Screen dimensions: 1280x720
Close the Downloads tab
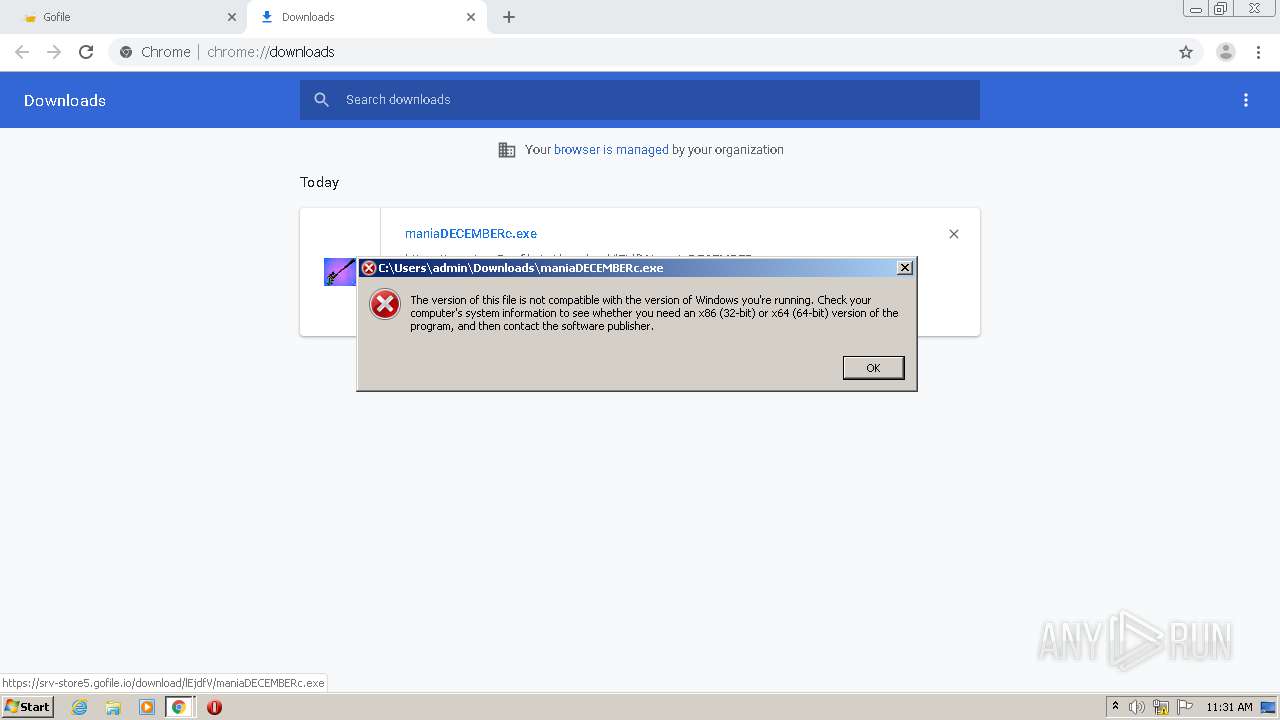click(471, 17)
